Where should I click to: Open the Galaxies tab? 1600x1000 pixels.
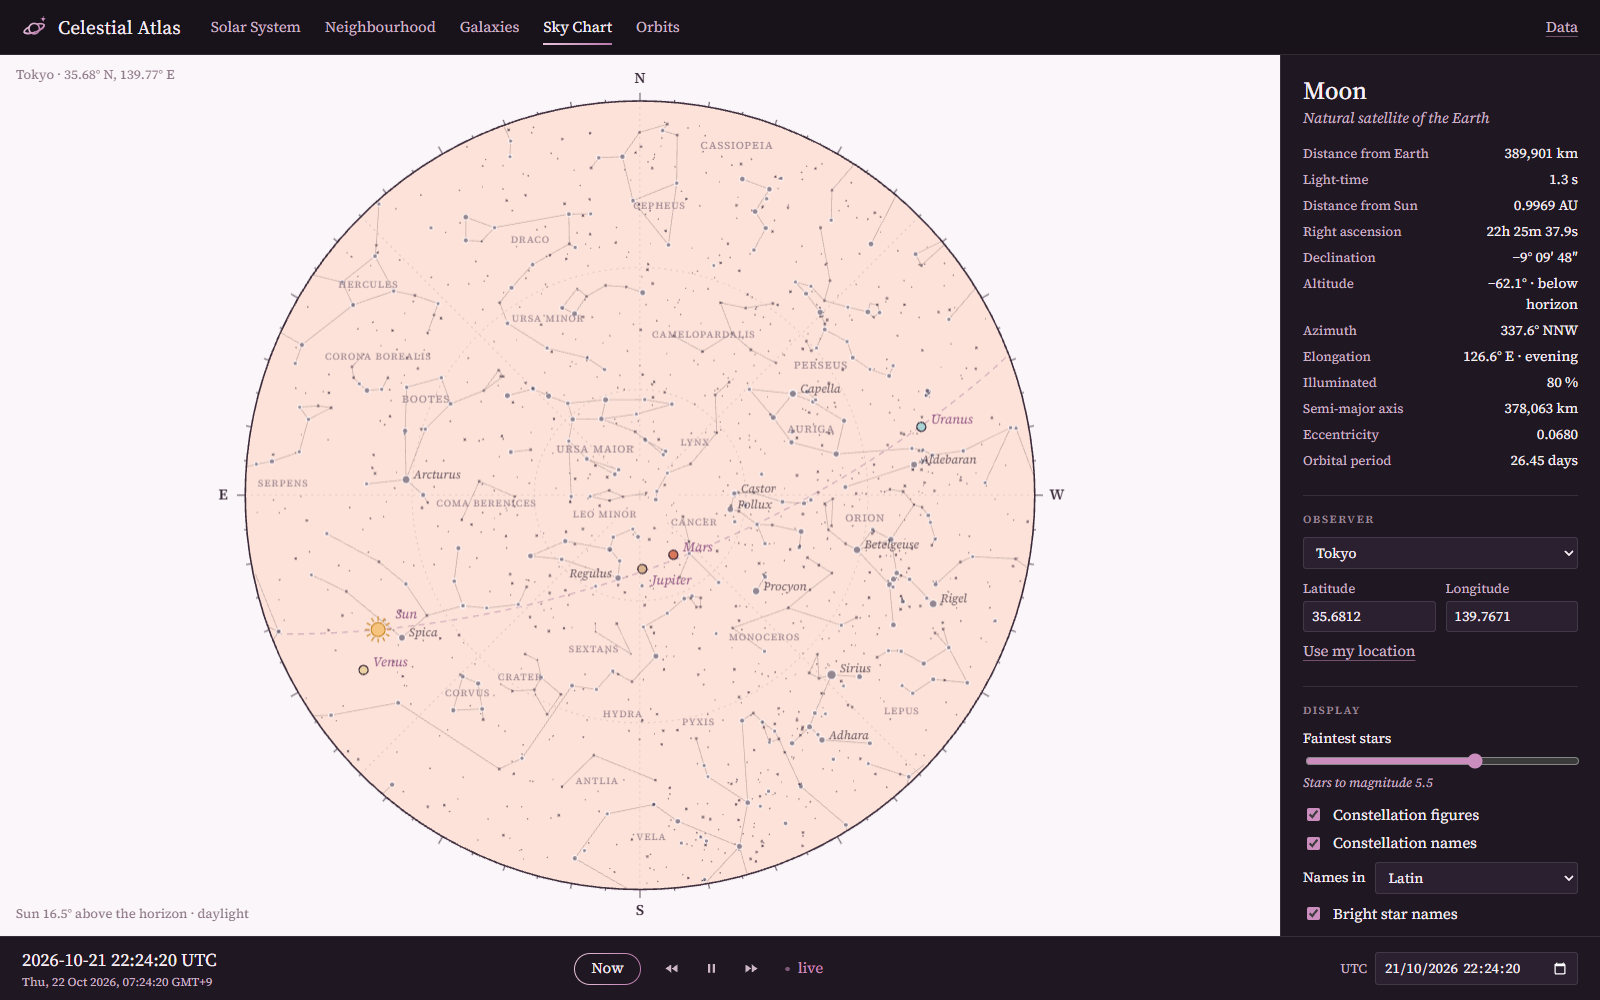click(489, 27)
